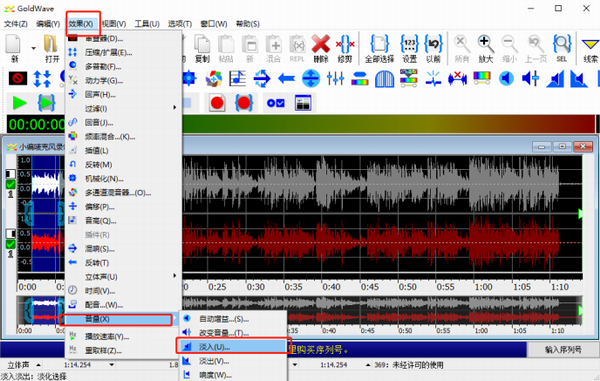Screen dimensions: 600x381
Task: Click the Change Volume speaker slider icon
Action: [x=530, y=78]
